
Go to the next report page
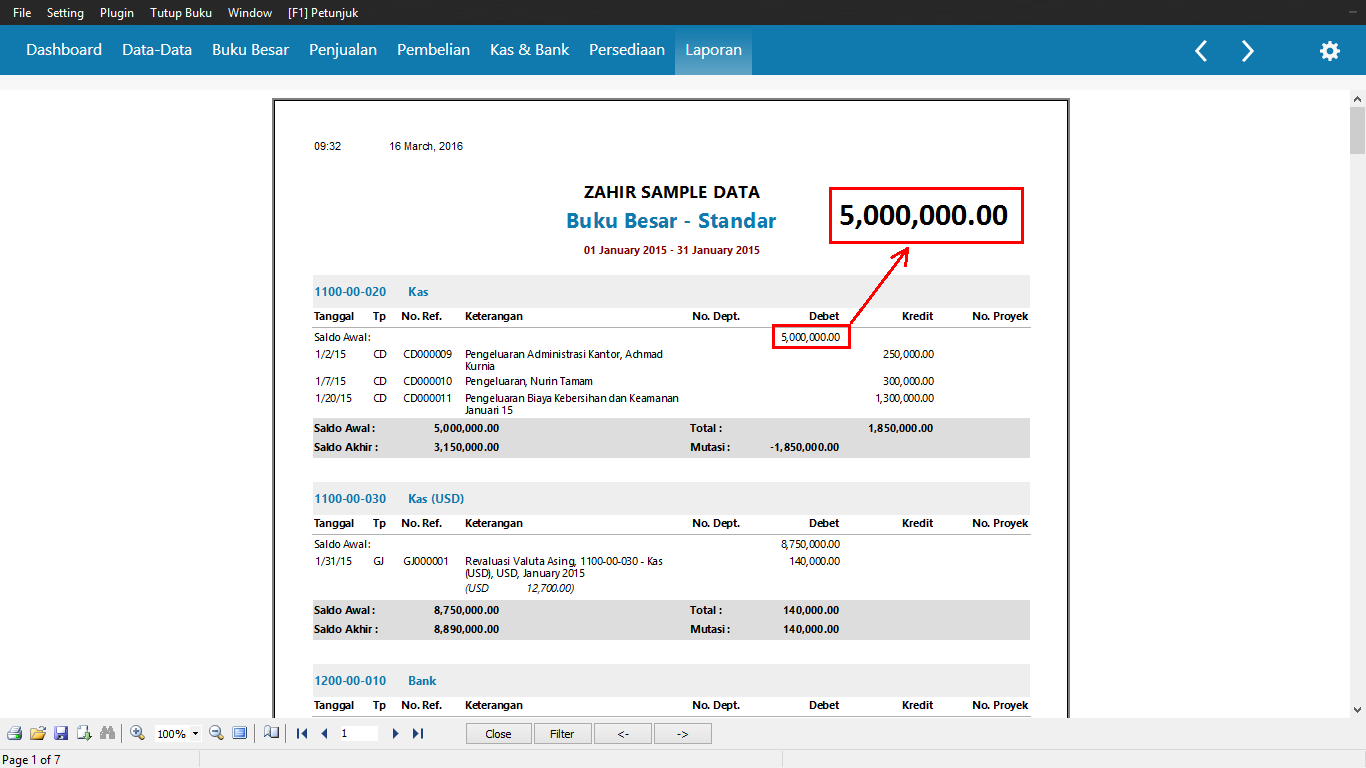click(x=396, y=733)
